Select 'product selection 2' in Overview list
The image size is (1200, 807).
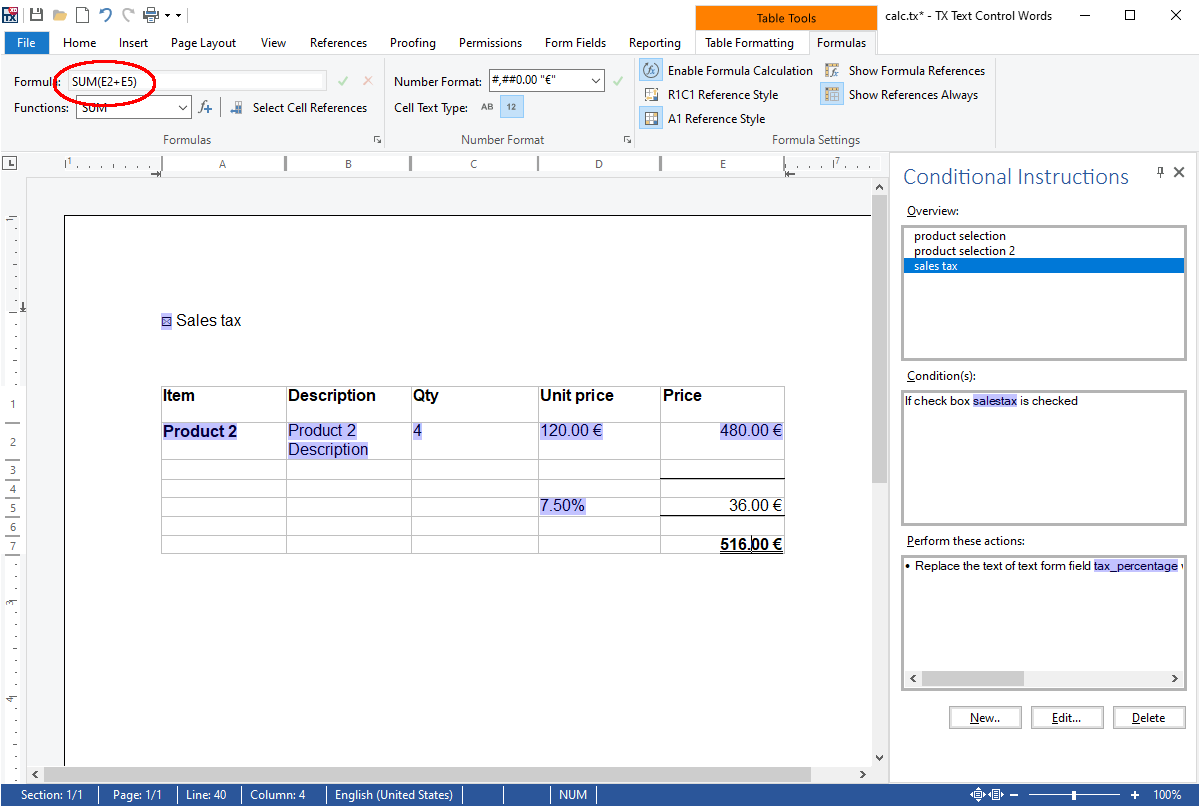1044,251
